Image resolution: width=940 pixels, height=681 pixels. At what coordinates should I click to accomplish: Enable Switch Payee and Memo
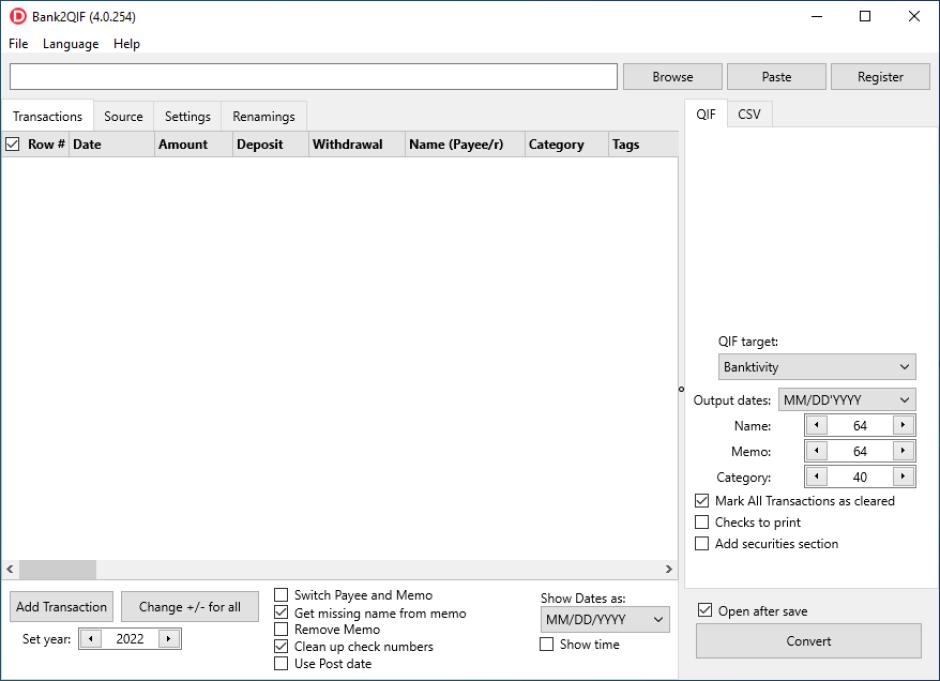(x=281, y=595)
